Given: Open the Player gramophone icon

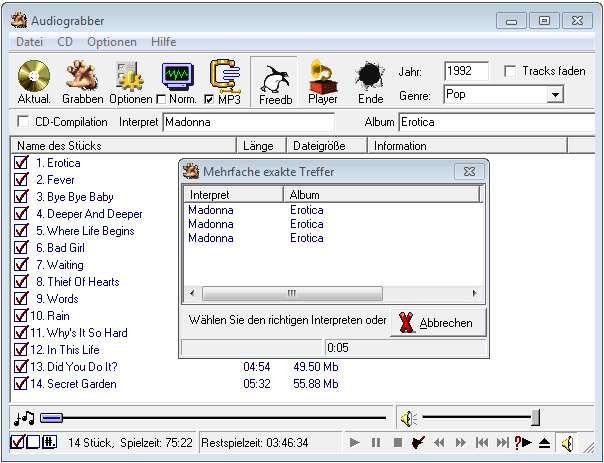Looking at the screenshot, I should pyautogui.click(x=322, y=76).
